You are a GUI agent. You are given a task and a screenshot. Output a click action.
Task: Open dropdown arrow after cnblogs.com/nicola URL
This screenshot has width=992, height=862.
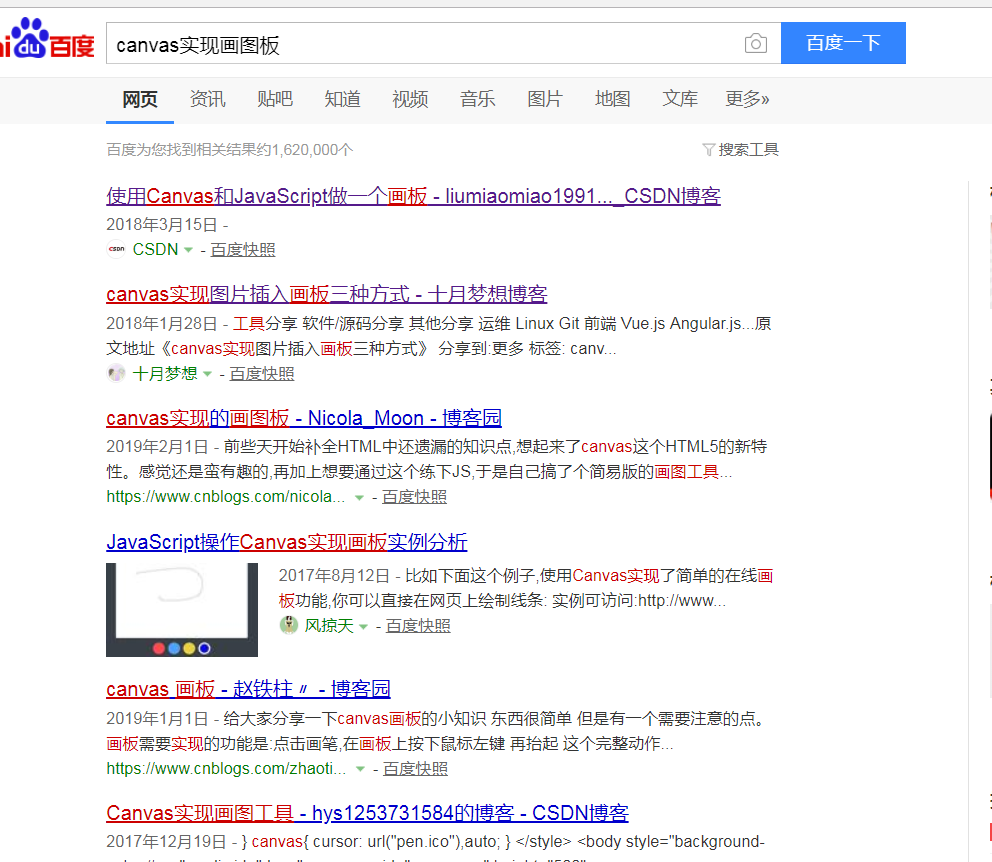coord(359,498)
